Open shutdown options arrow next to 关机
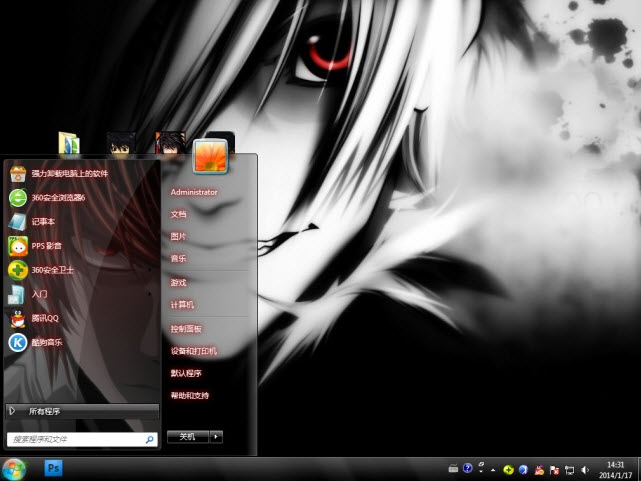 tap(216, 437)
